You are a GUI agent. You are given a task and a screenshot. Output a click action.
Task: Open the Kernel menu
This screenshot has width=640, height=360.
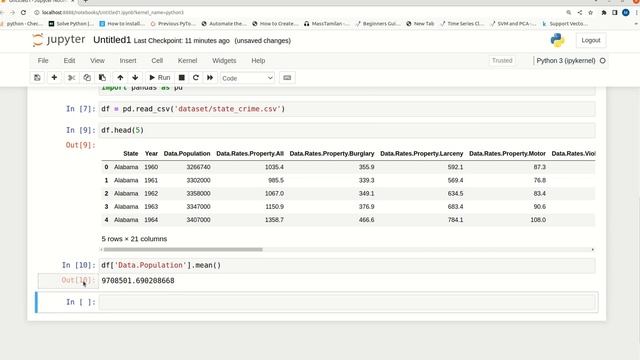point(187,60)
